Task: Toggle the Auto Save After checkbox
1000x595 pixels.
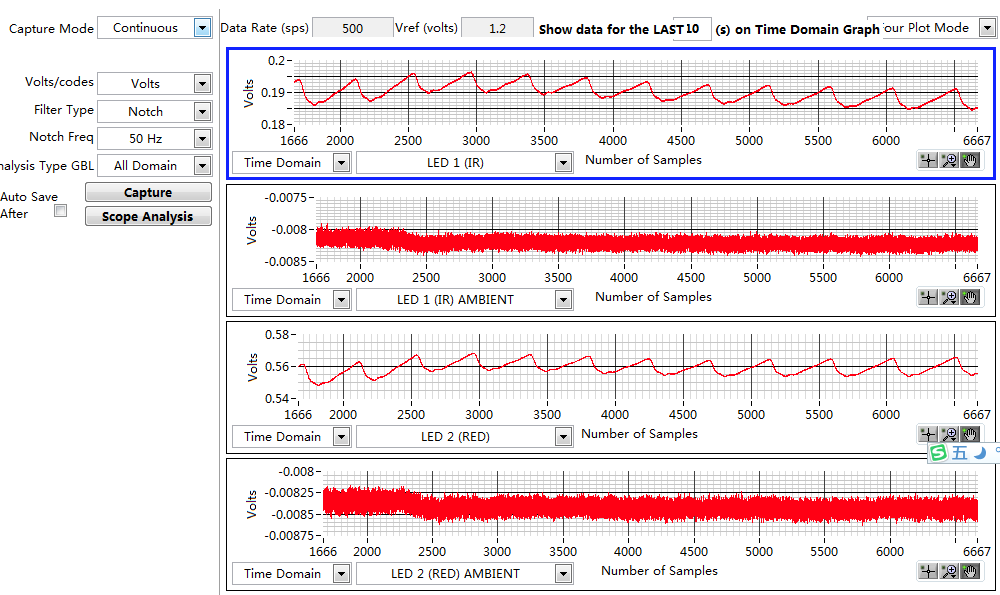Action: pos(61,210)
